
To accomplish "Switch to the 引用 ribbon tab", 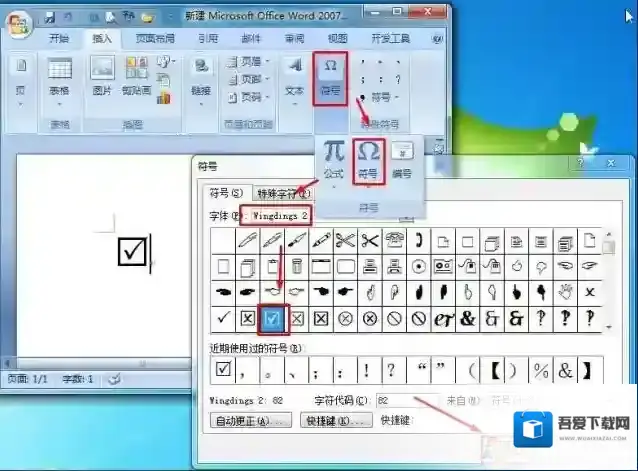I will tap(208, 39).
